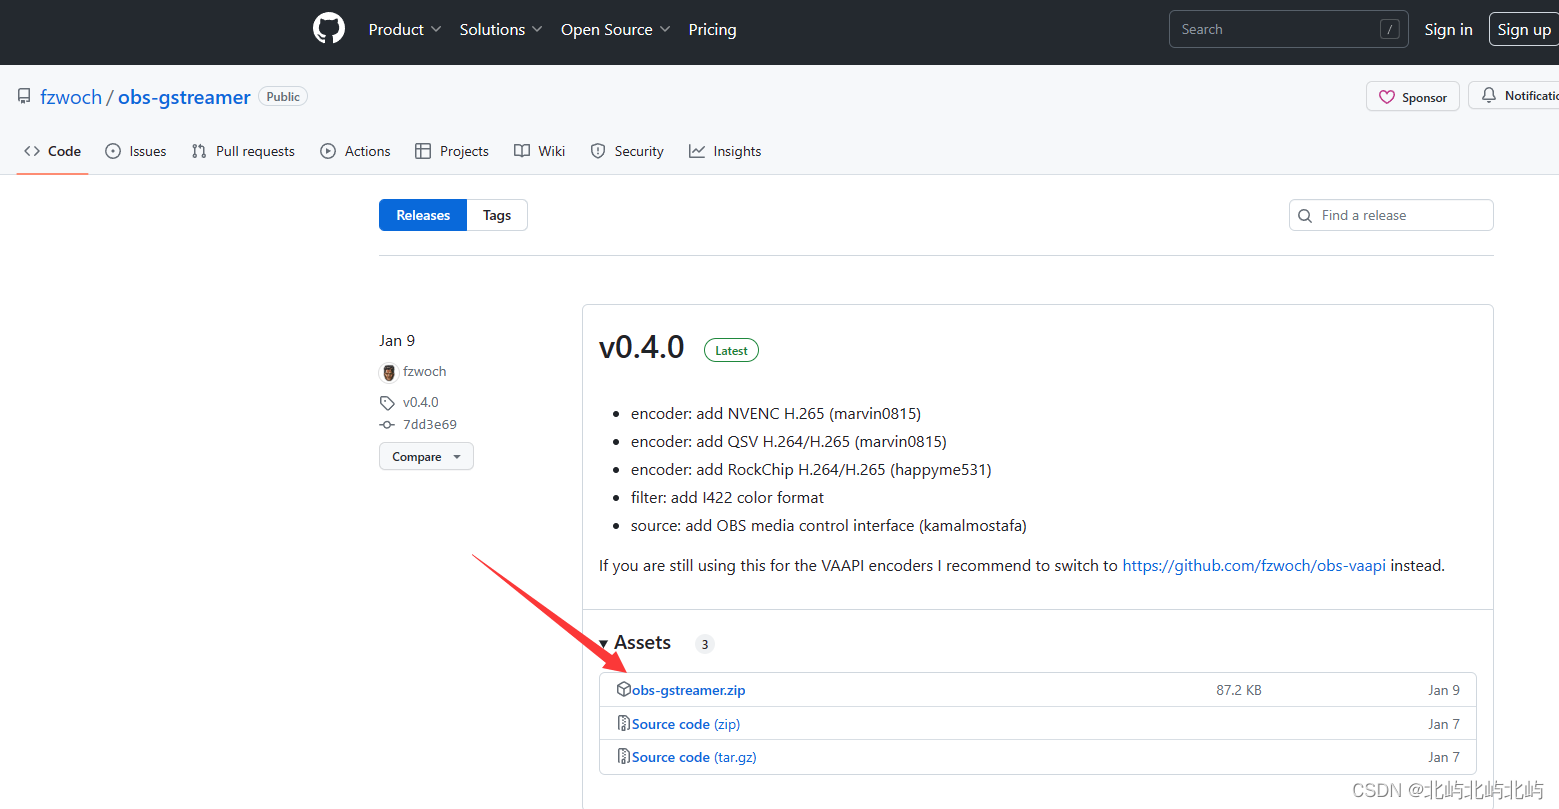Open fzwoch owner profile link
Screen dimensions: 1559x809
(71, 97)
